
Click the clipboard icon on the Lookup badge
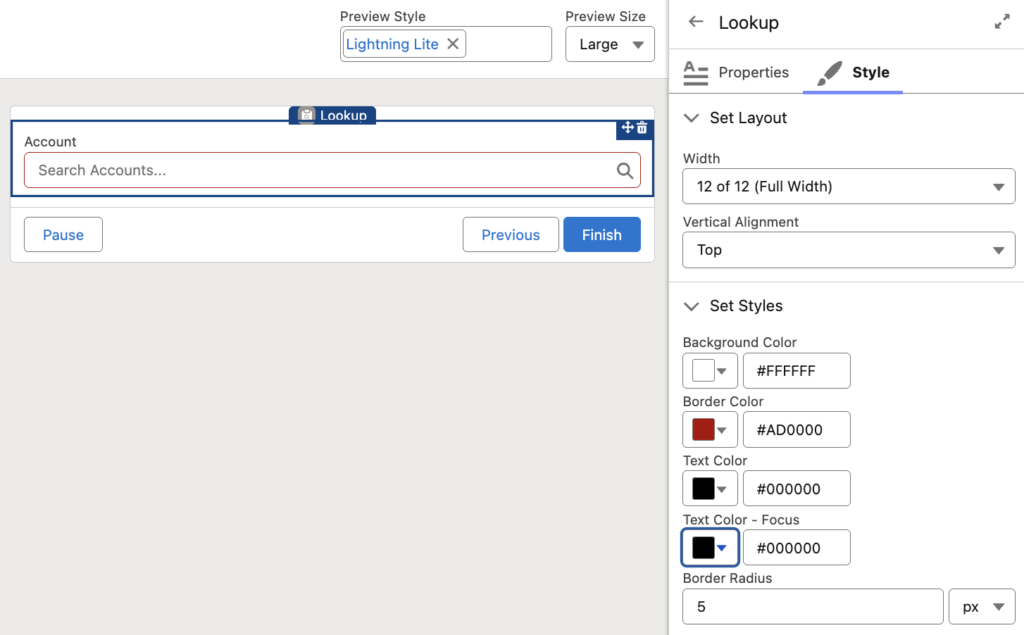coord(306,115)
